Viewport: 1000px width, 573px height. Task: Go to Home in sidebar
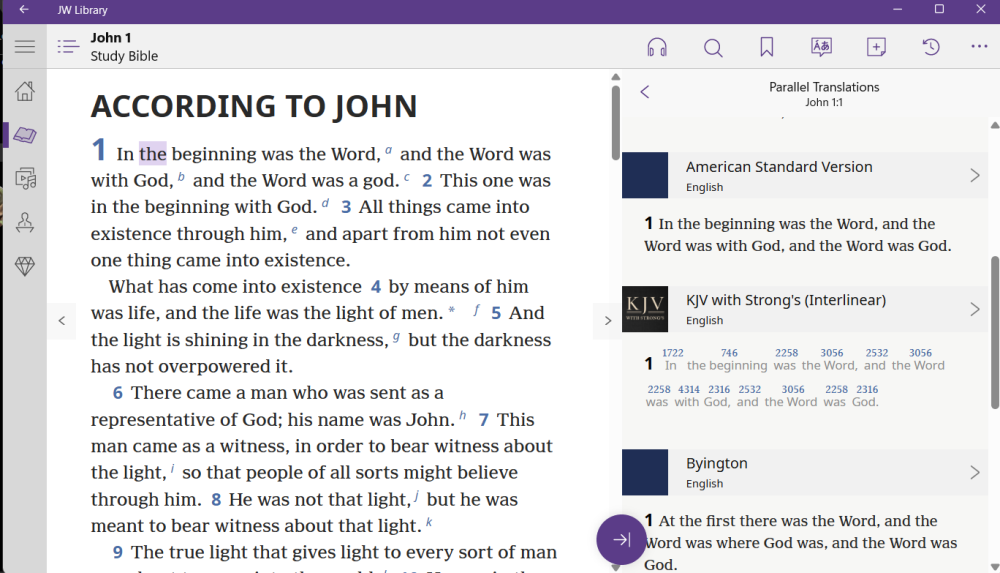tap(25, 91)
